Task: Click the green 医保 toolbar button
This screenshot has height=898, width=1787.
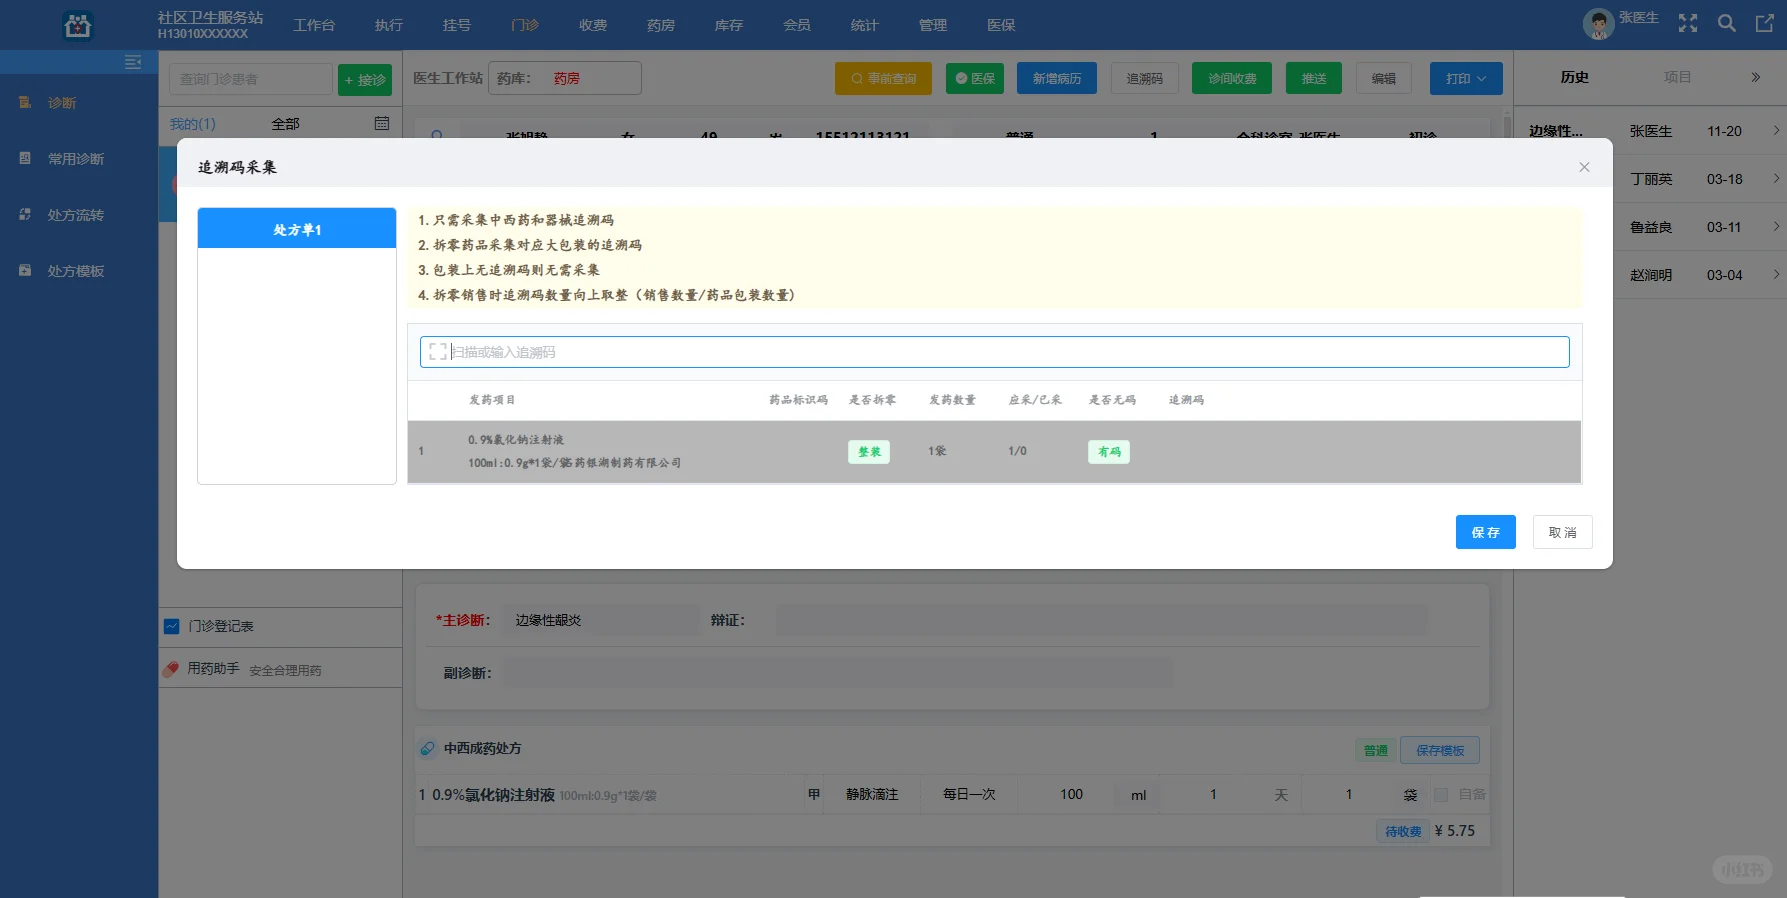Action: pos(975,78)
